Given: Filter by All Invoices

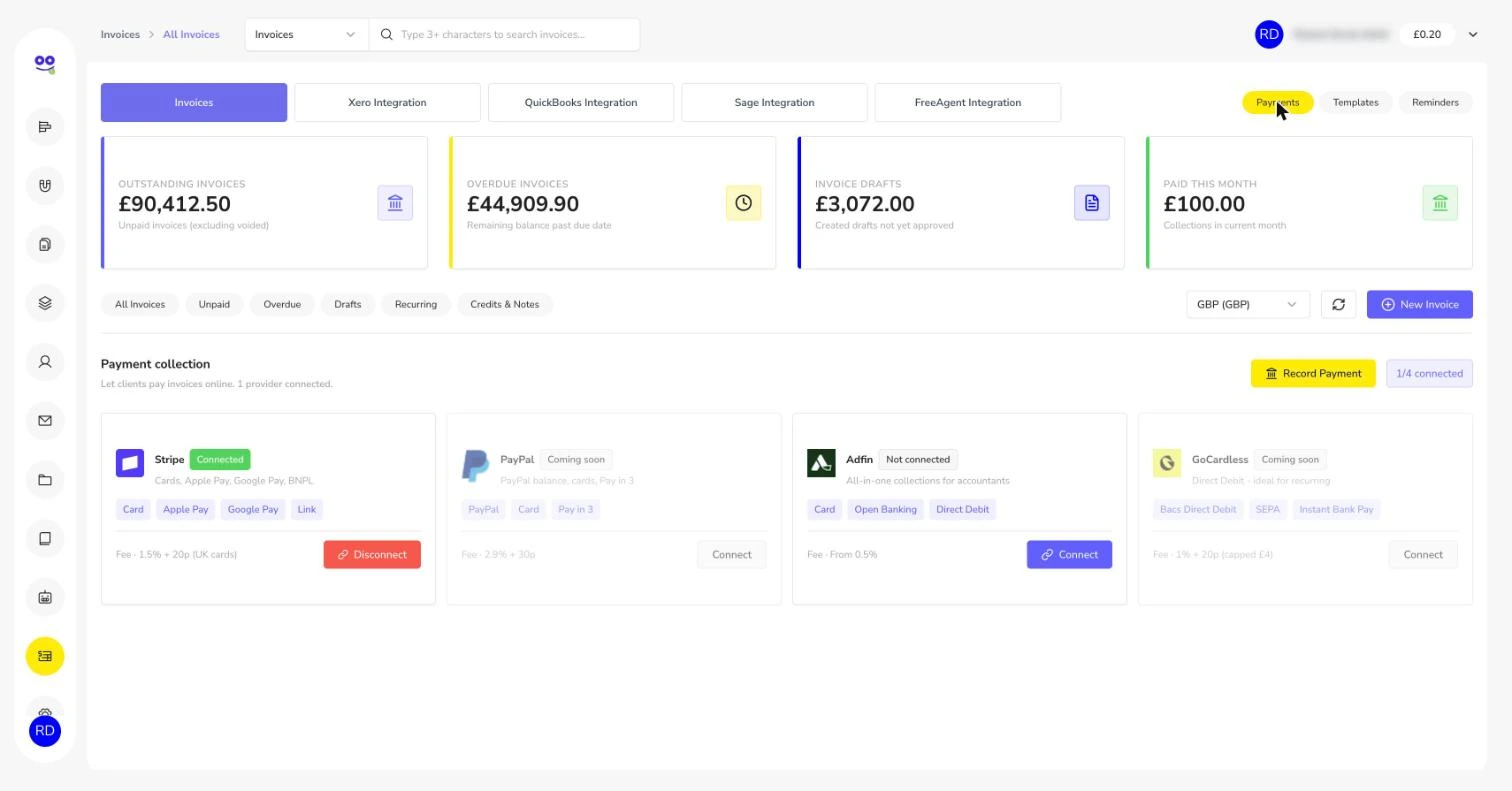Looking at the screenshot, I should [x=140, y=304].
